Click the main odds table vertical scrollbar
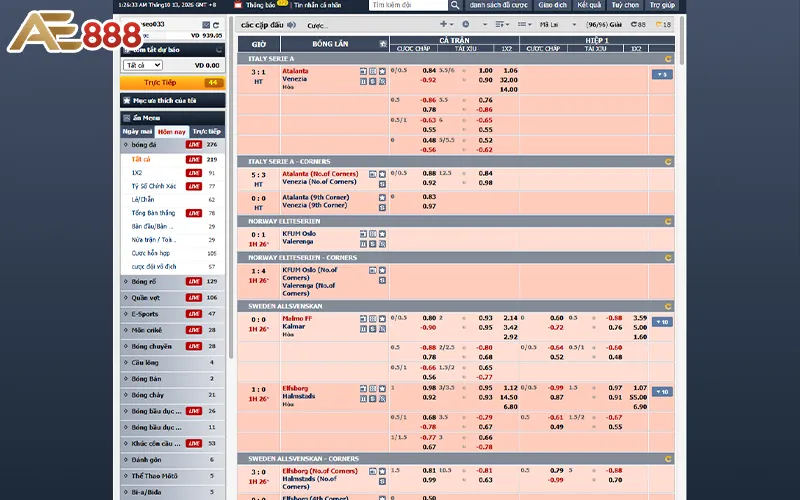The image size is (800, 500). click(x=682, y=41)
